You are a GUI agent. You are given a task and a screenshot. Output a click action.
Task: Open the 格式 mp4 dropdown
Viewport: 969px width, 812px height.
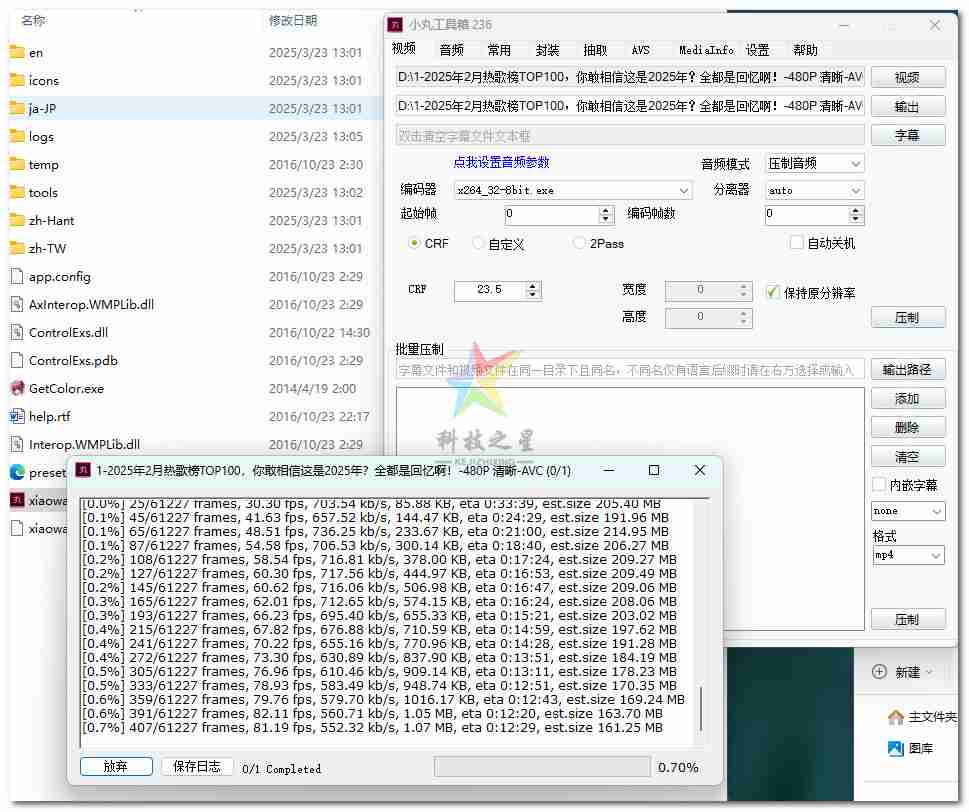pos(935,555)
